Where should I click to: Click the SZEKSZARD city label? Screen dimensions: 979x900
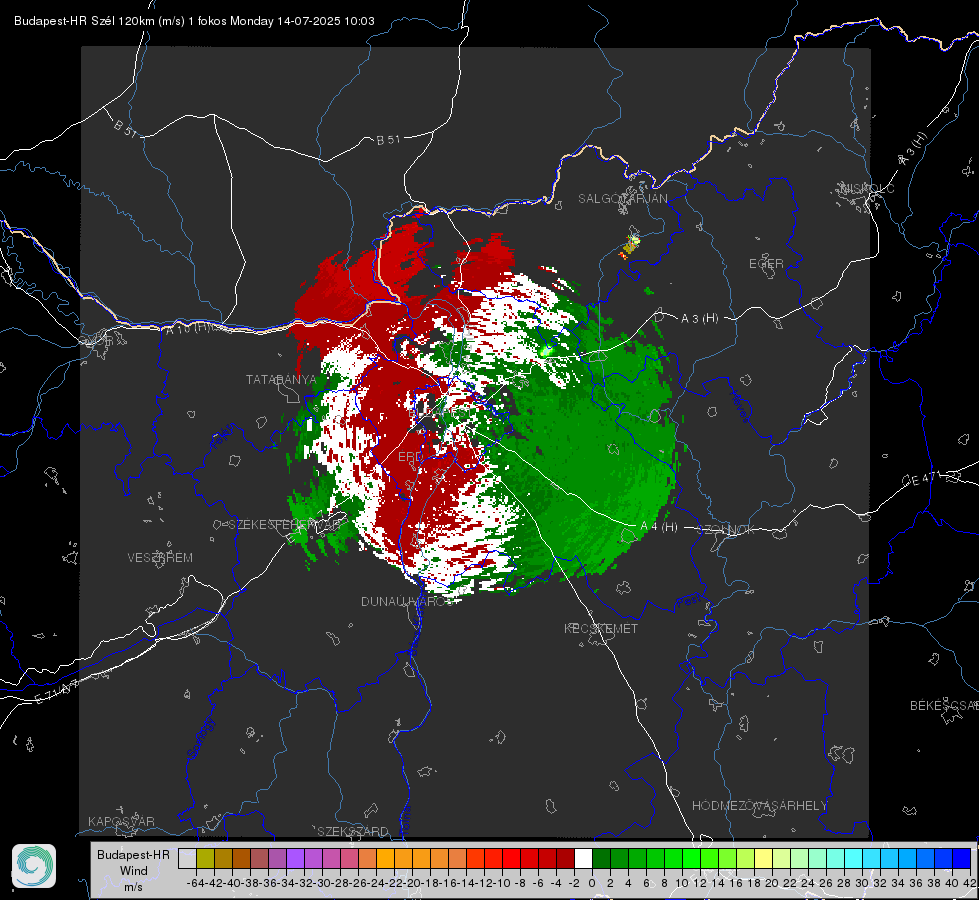click(353, 831)
